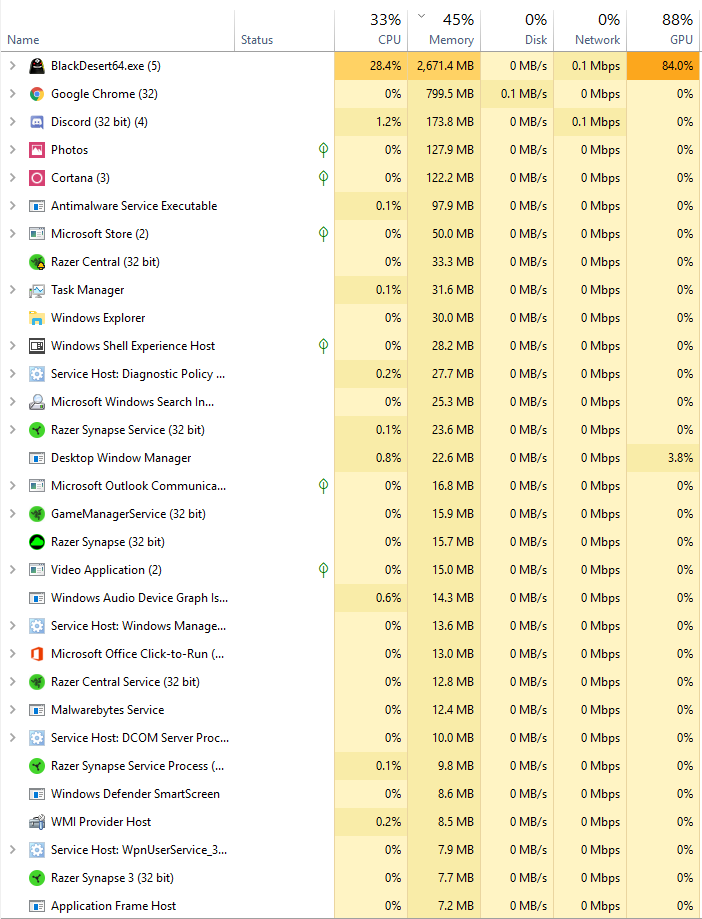The image size is (702, 919).
Task: Click the Microsoft Store icon
Action: click(x=37, y=234)
